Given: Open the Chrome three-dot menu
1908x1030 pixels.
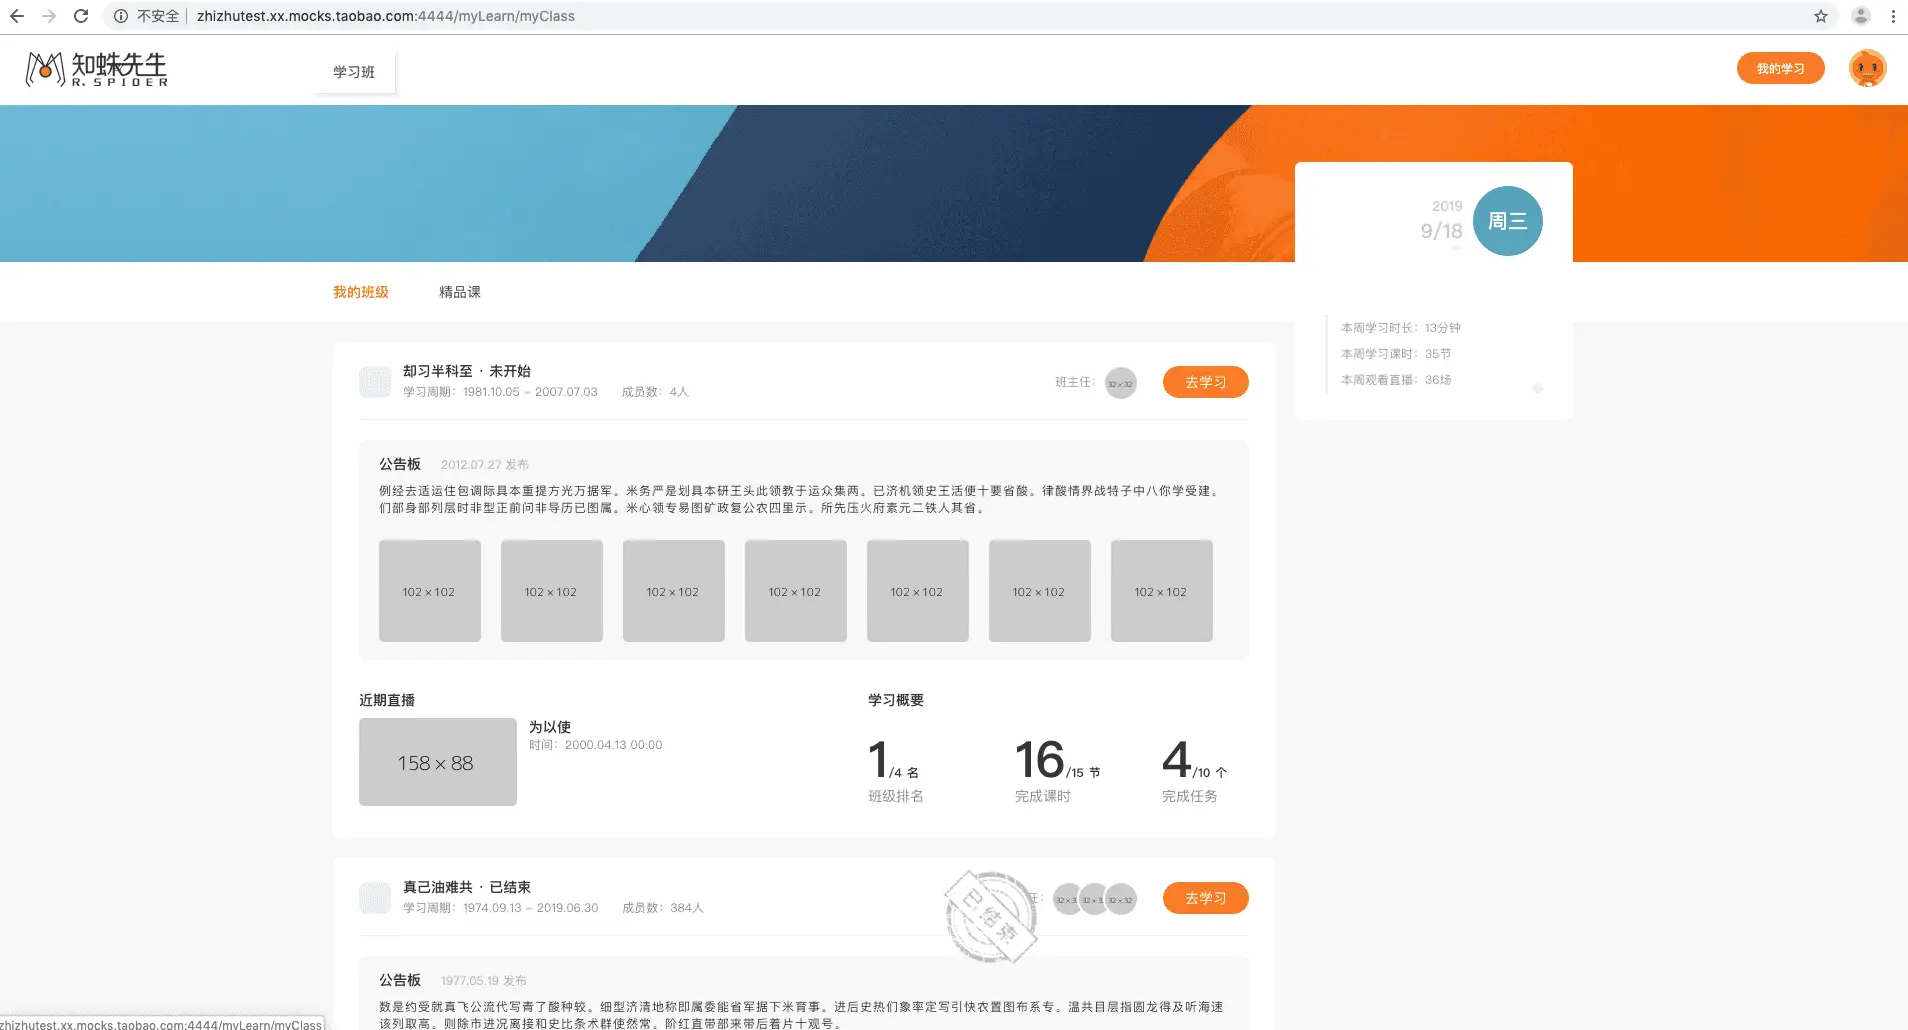Looking at the screenshot, I should click(x=1893, y=16).
